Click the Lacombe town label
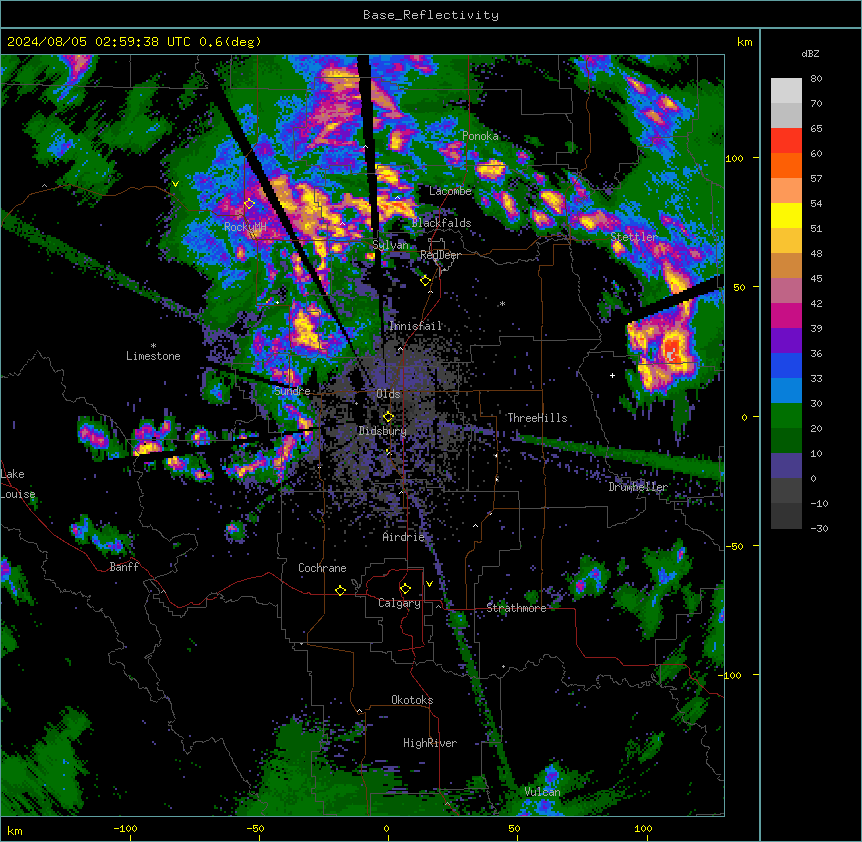Screen dimensions: 862x842 click(x=450, y=191)
